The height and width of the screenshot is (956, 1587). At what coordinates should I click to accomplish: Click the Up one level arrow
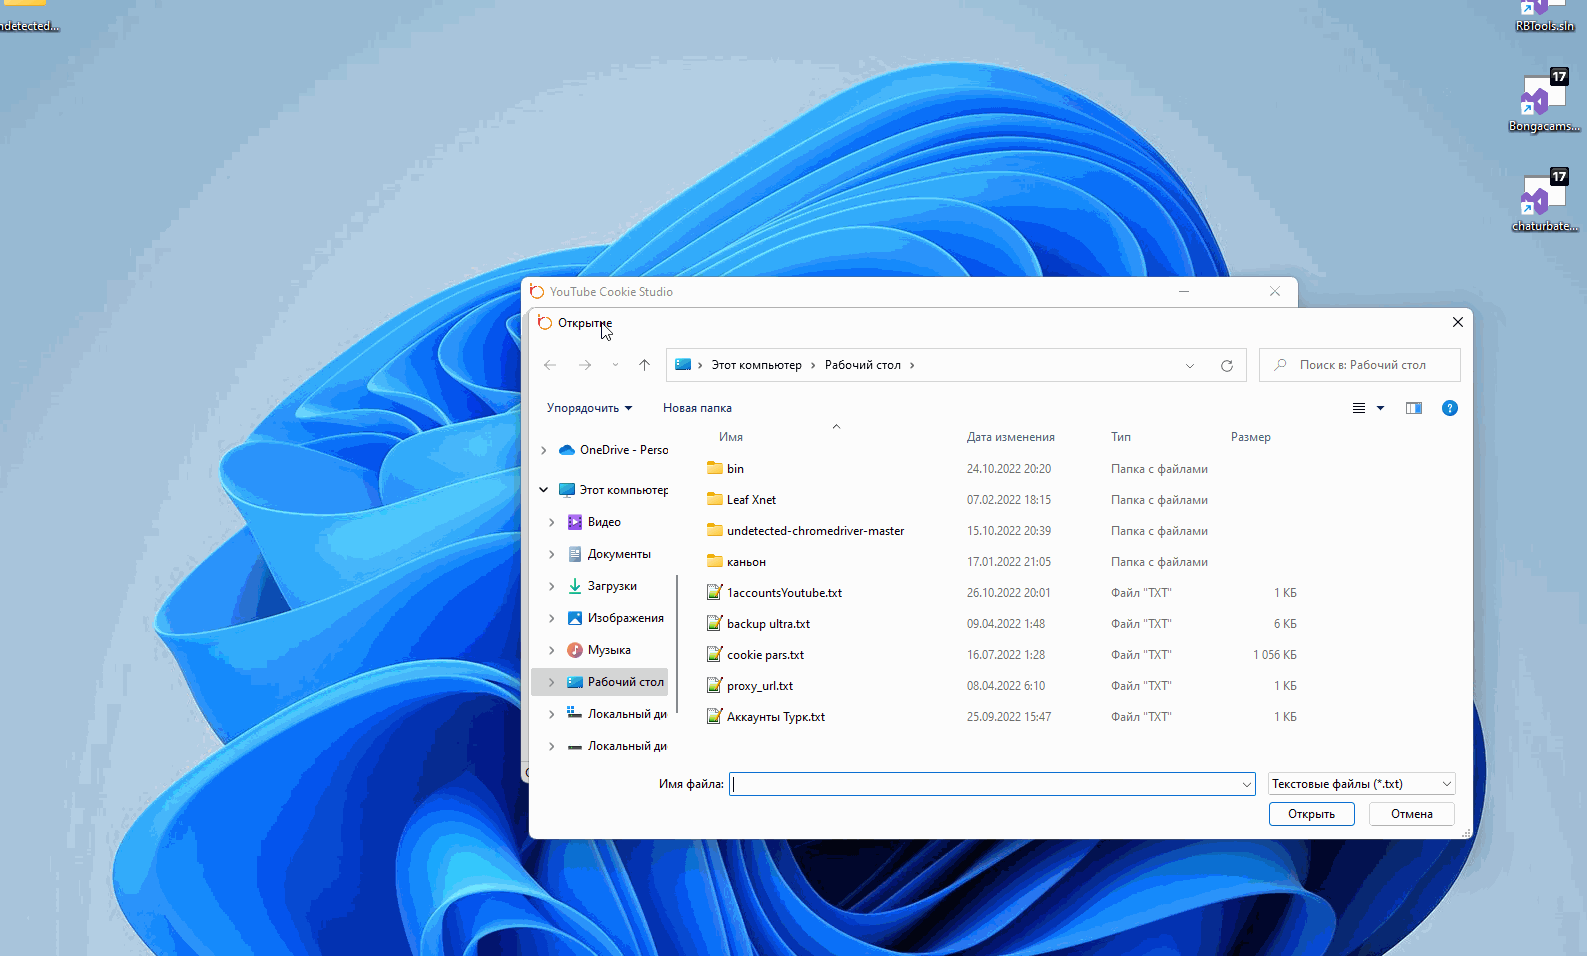644,365
